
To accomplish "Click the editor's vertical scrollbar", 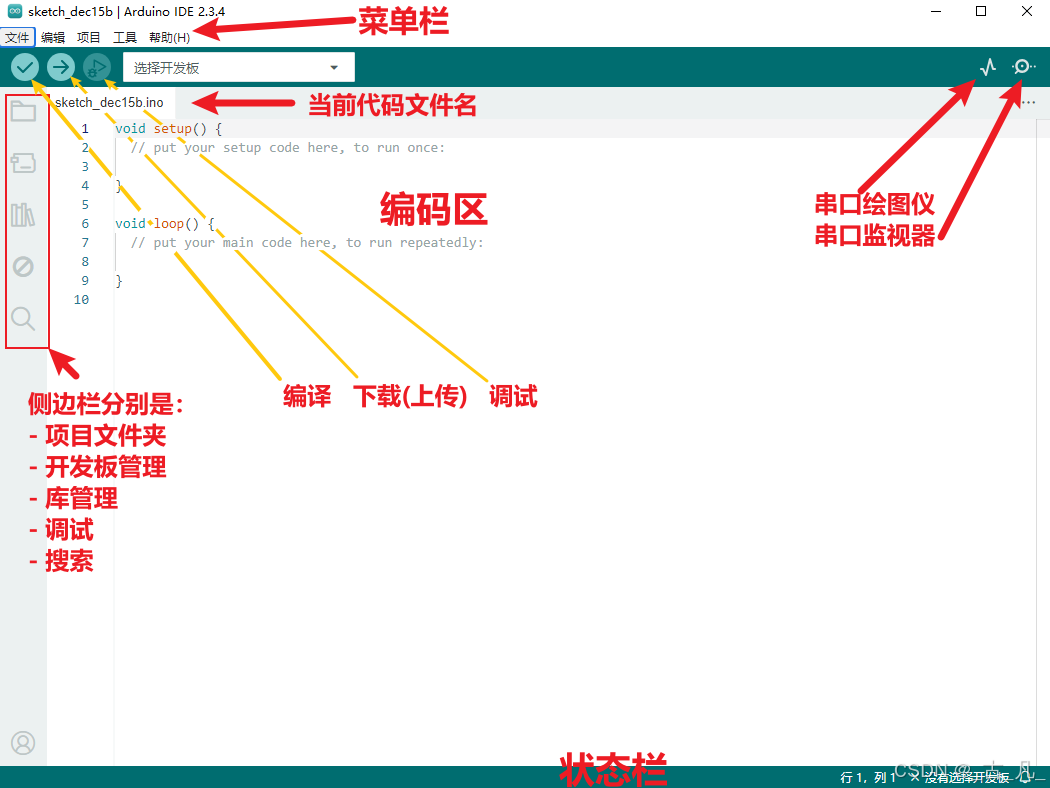I will (1043, 442).
